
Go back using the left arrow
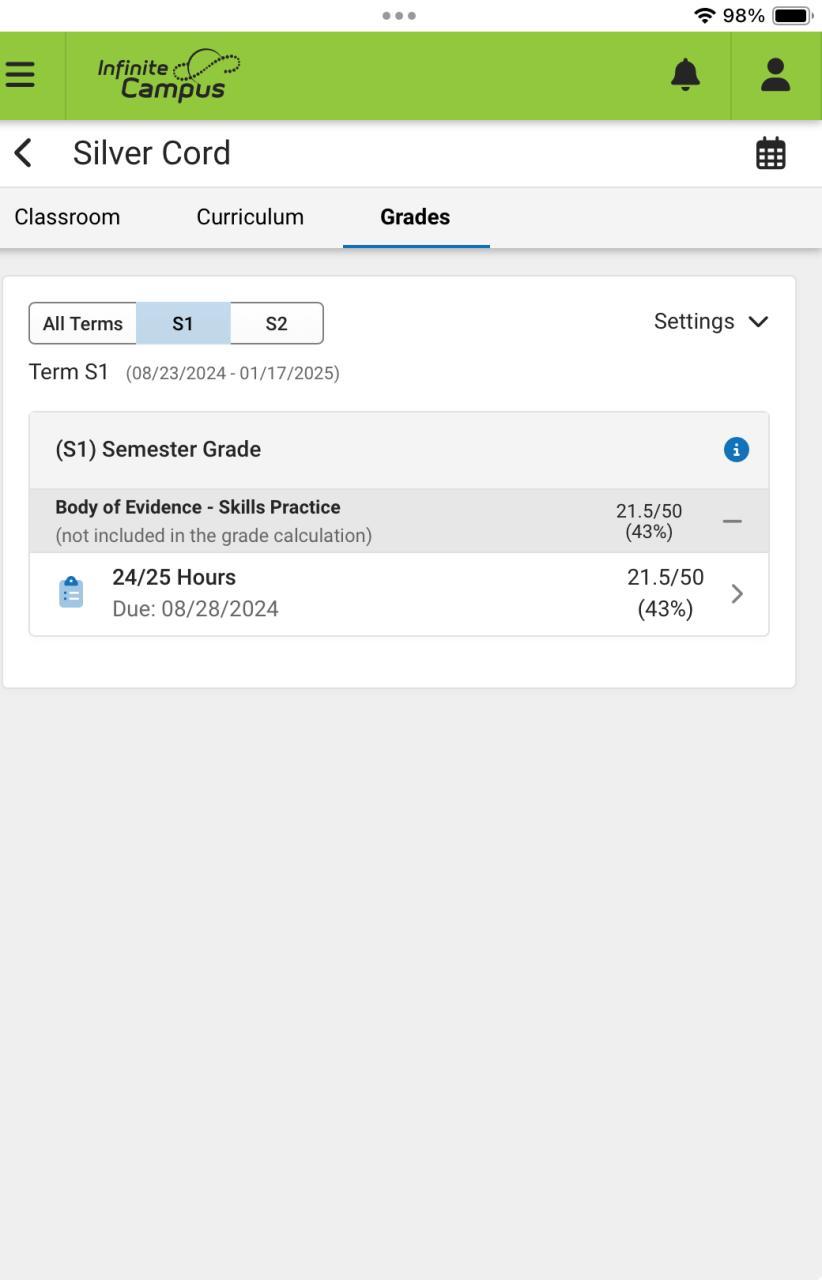(x=23, y=153)
